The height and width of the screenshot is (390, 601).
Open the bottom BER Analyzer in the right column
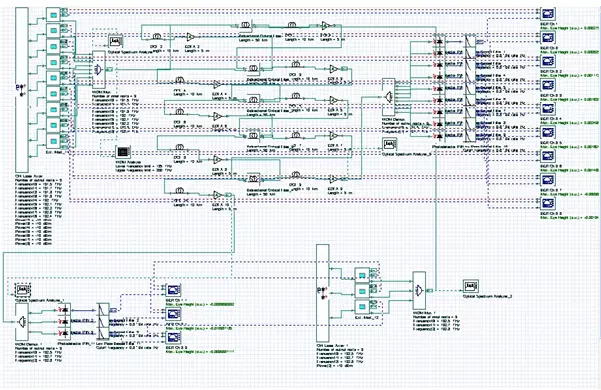547,203
